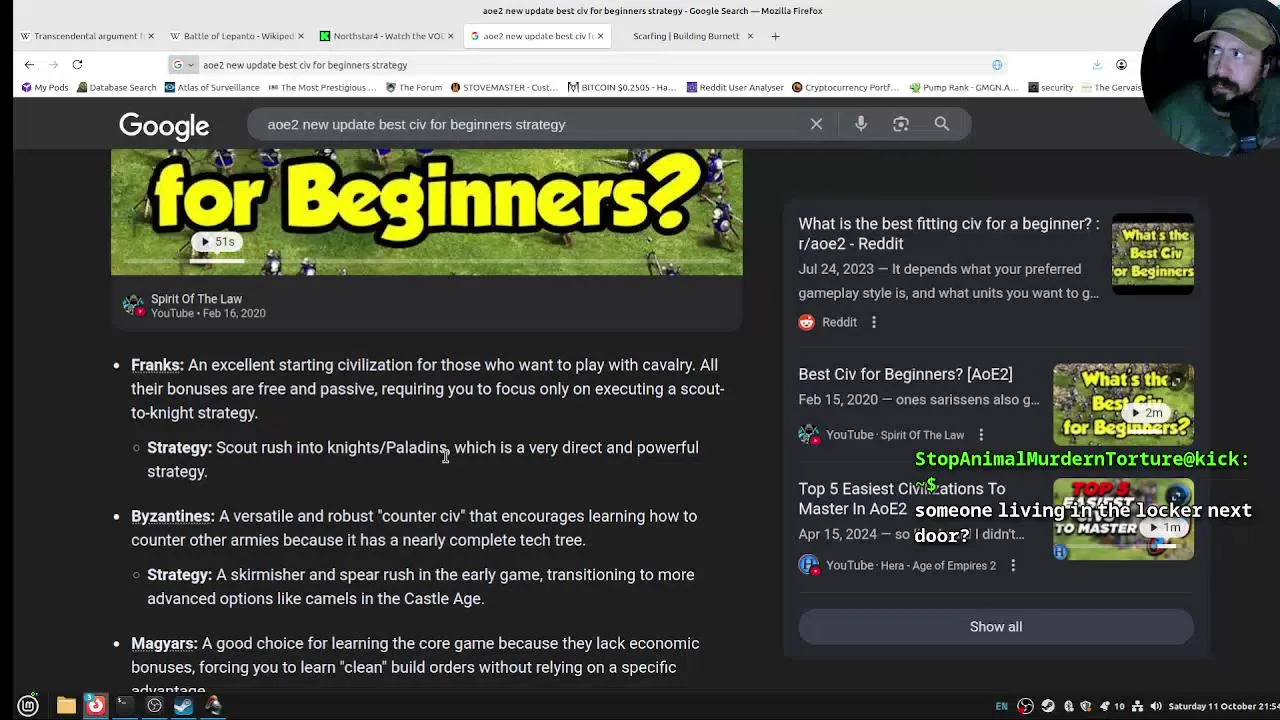Open 'Best Civ for Beginners? [AoE2]' result
Screen dimensions: 1280x720
tap(905, 374)
